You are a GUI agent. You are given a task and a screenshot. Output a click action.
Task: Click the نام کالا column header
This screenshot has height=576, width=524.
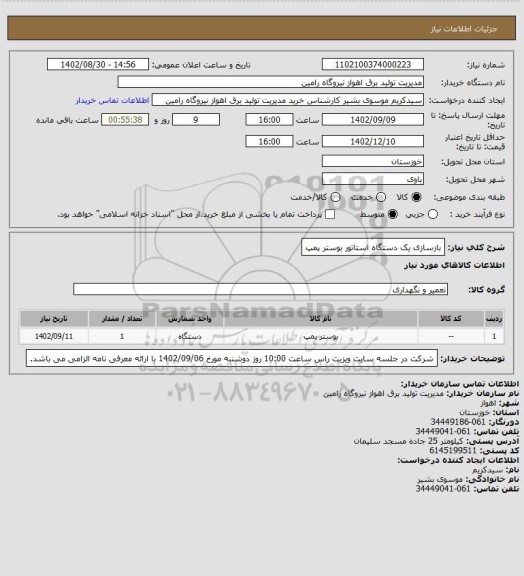320,319
